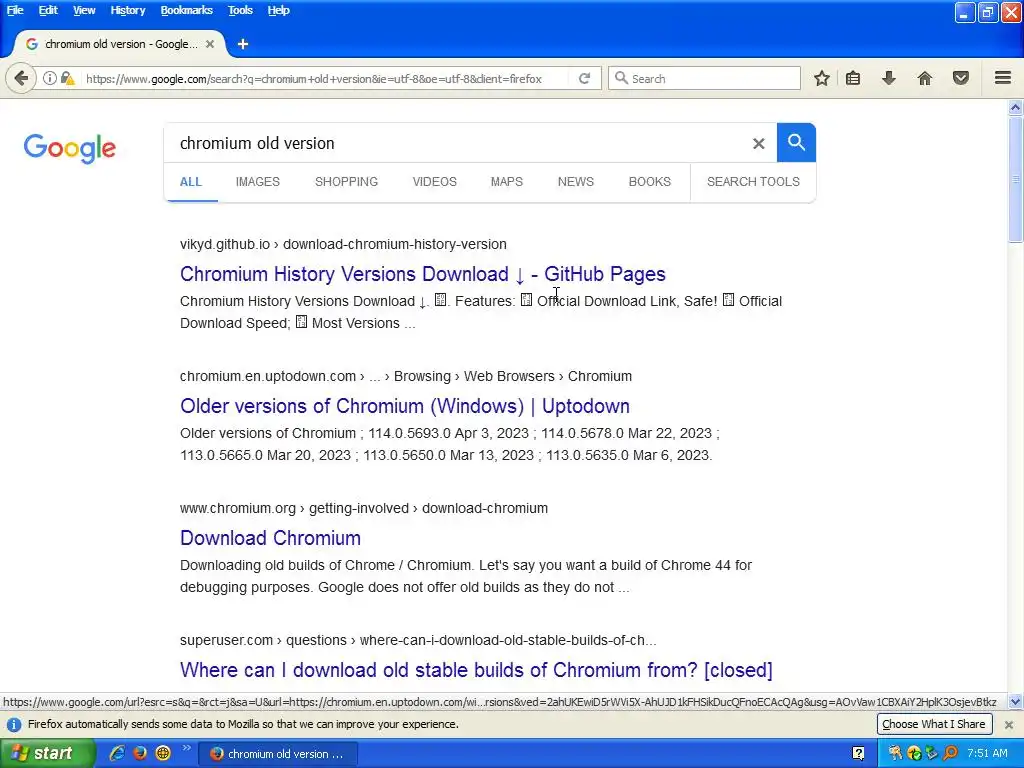Open the third quick launch globe icon
The image size is (1024, 768).
[163, 753]
